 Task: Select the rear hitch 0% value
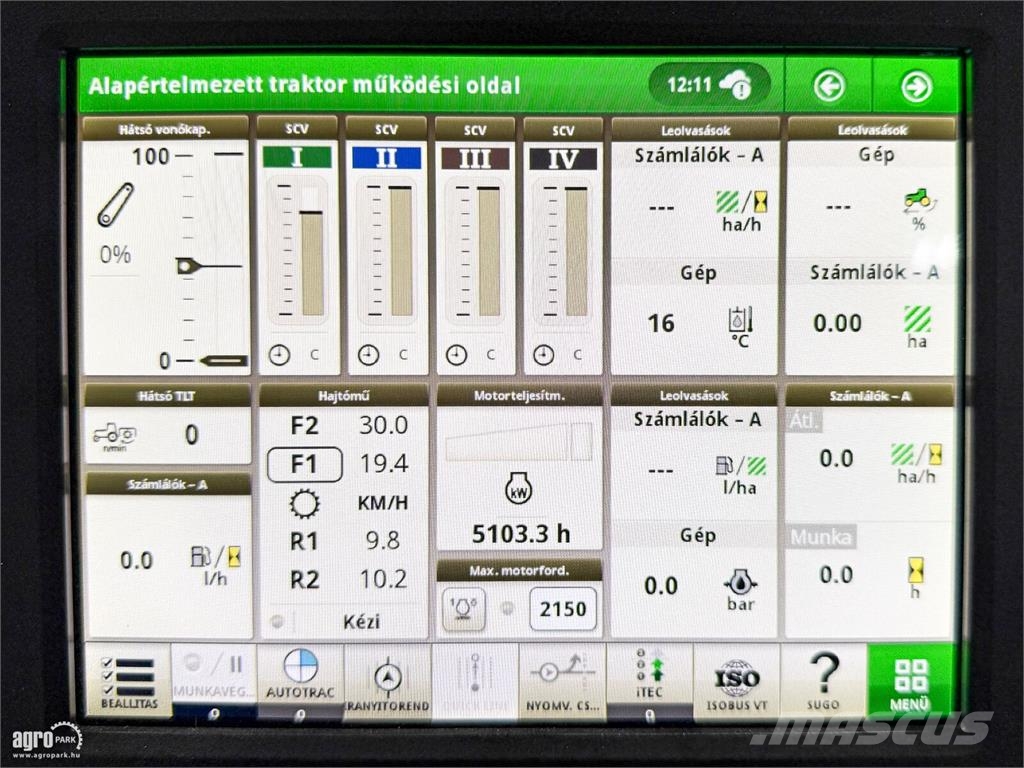point(116,254)
